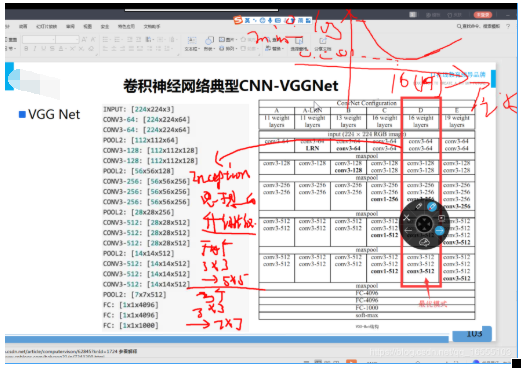
Task: Click the INPUT: [224x224x3] line
Action: click(x=139, y=109)
